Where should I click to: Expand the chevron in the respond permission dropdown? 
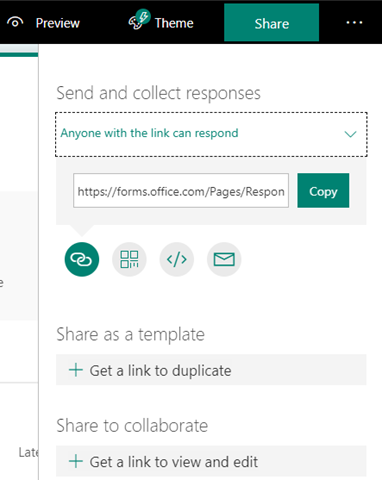350,134
